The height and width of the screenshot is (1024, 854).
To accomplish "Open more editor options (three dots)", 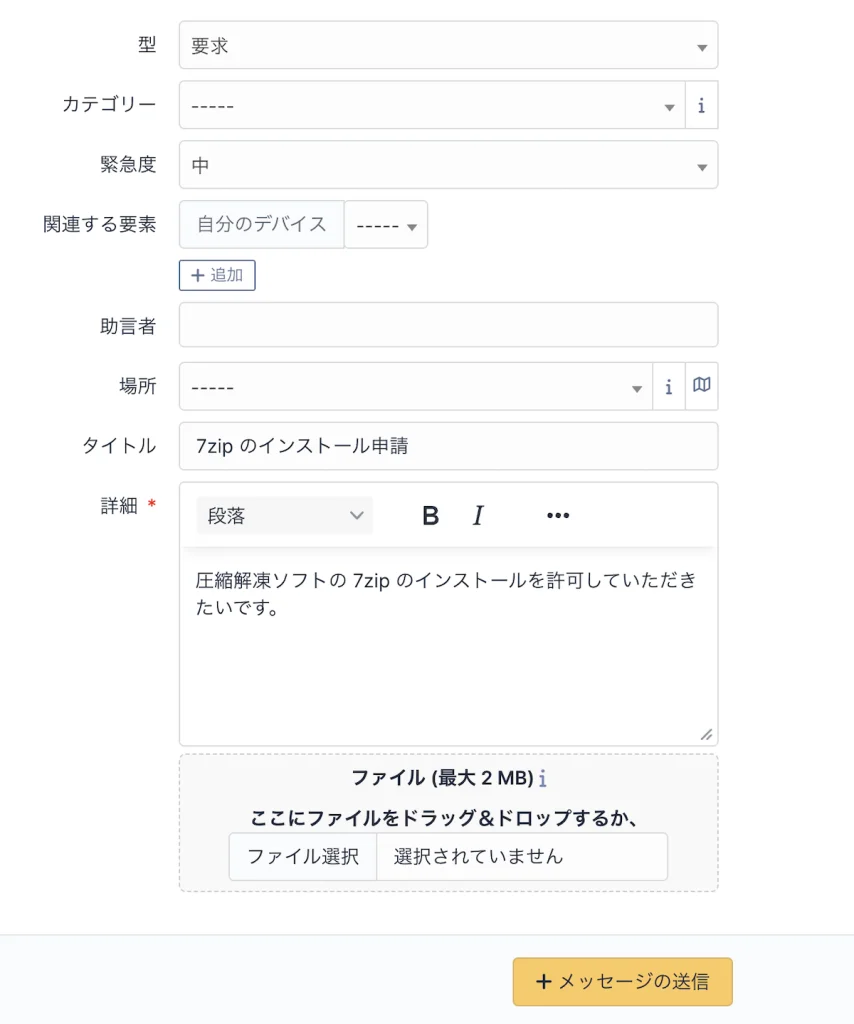I will 558,515.
